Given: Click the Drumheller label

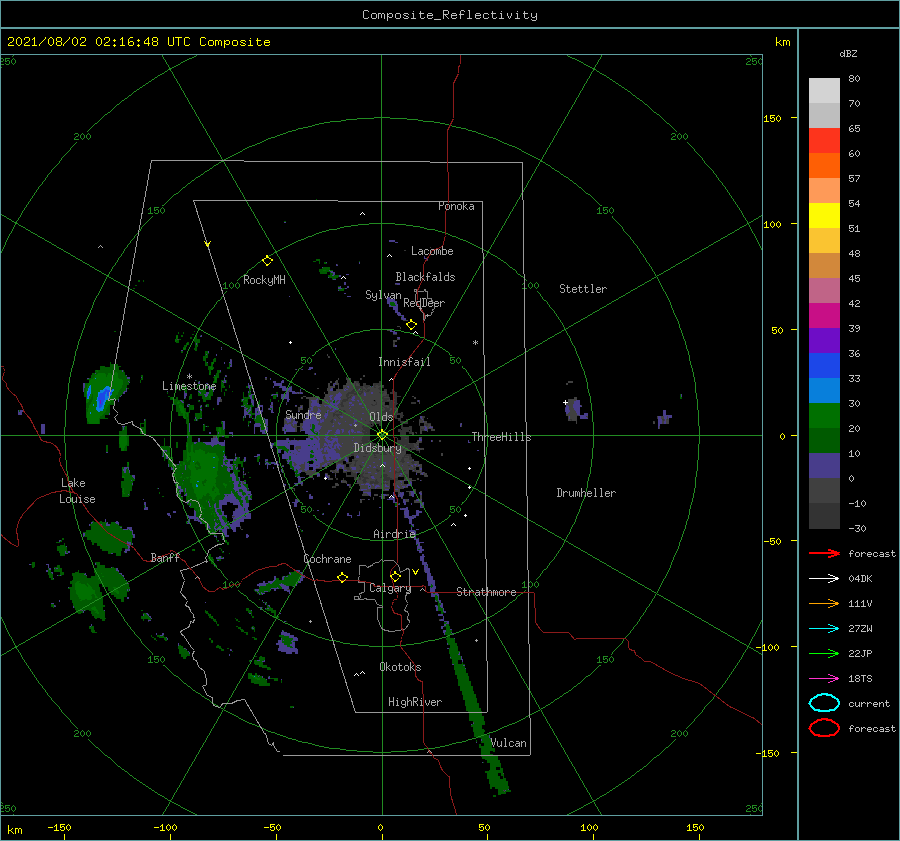Looking at the screenshot, I should tap(586, 493).
